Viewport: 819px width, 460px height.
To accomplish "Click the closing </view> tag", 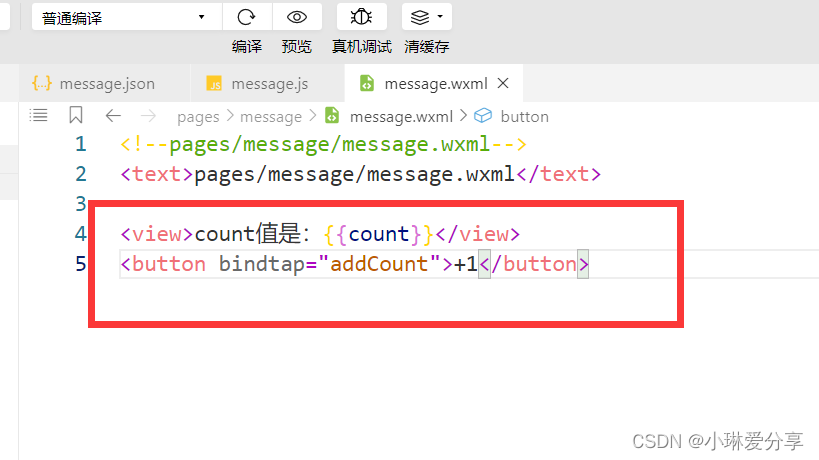I will click(477, 234).
